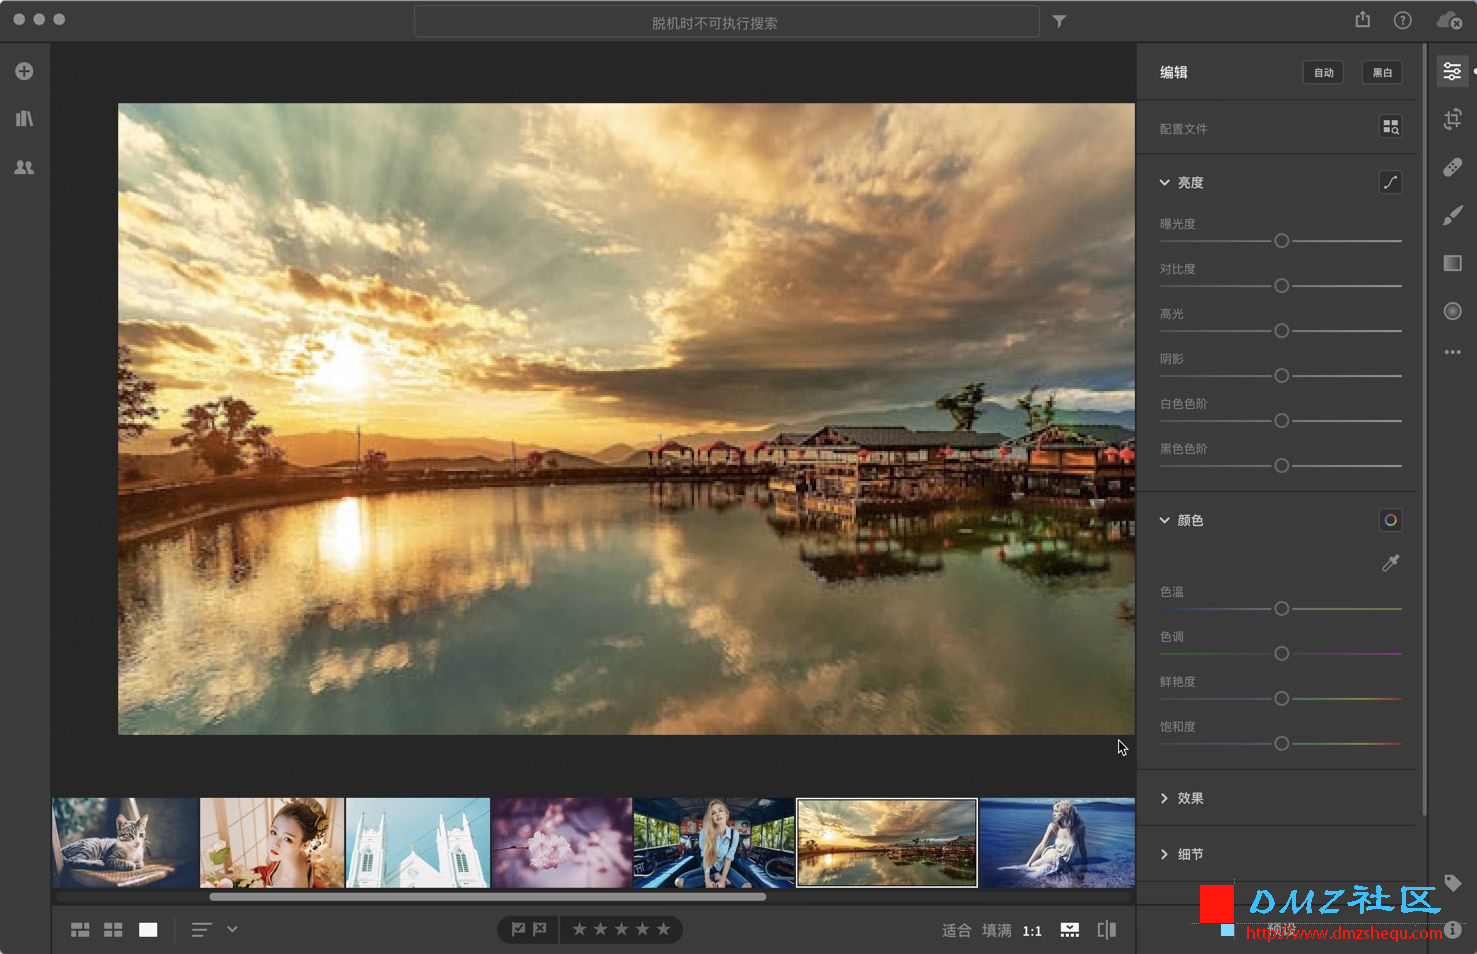Toggle show original comparison icon
1477x954 pixels.
[x=1106, y=930]
